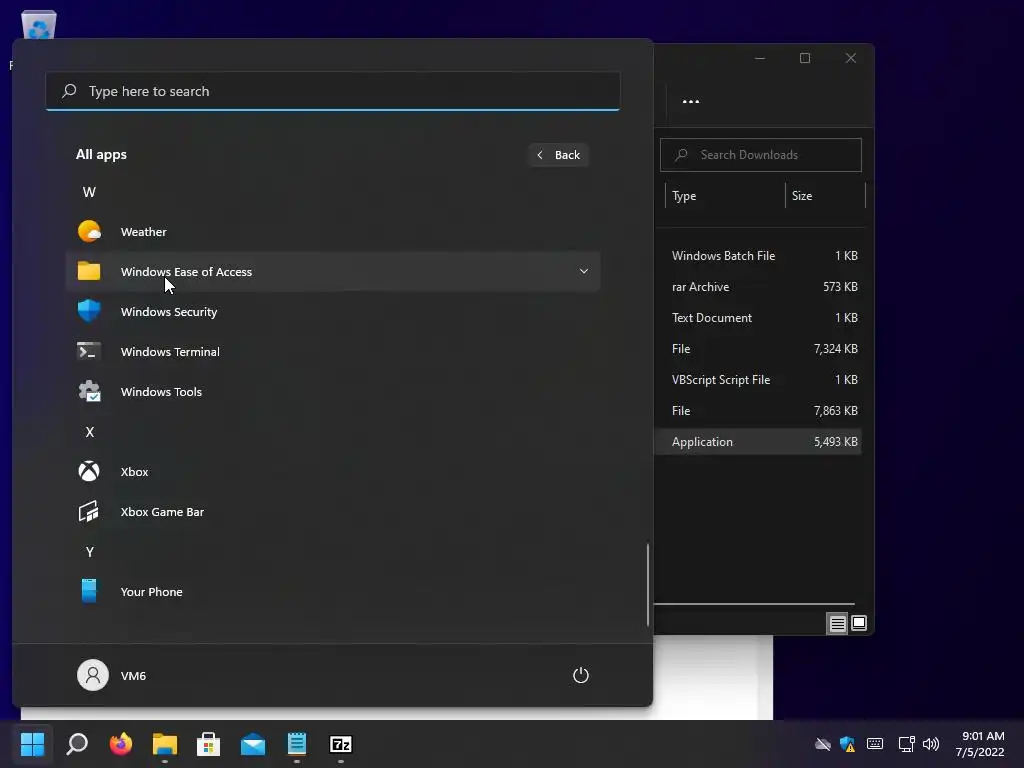The image size is (1024, 768).
Task: Switch Explorer to details view icon
Action: tap(837, 623)
